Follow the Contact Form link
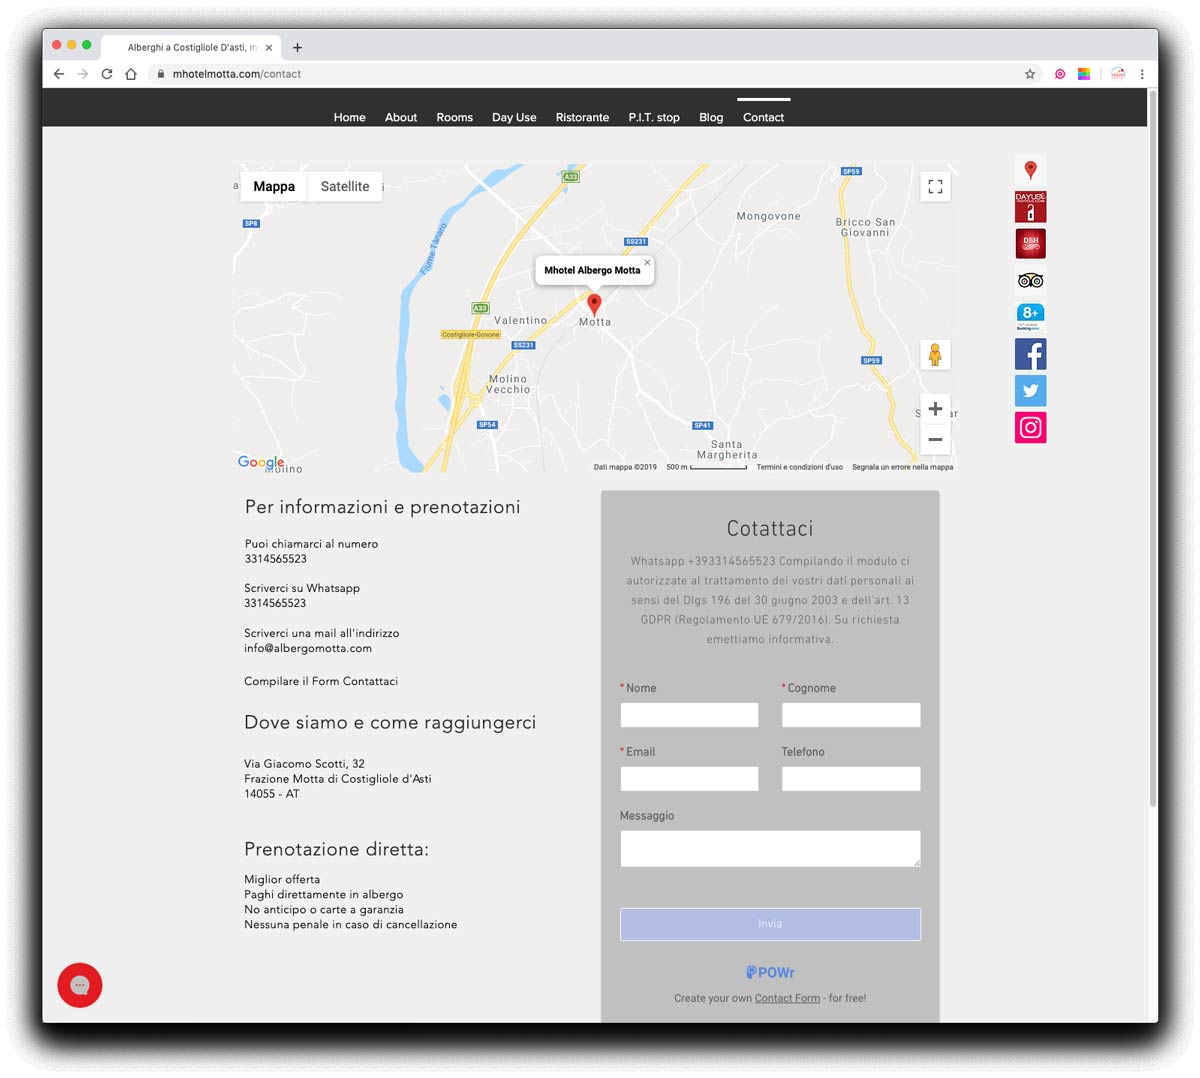This screenshot has height=1078, width=1200. tap(787, 998)
